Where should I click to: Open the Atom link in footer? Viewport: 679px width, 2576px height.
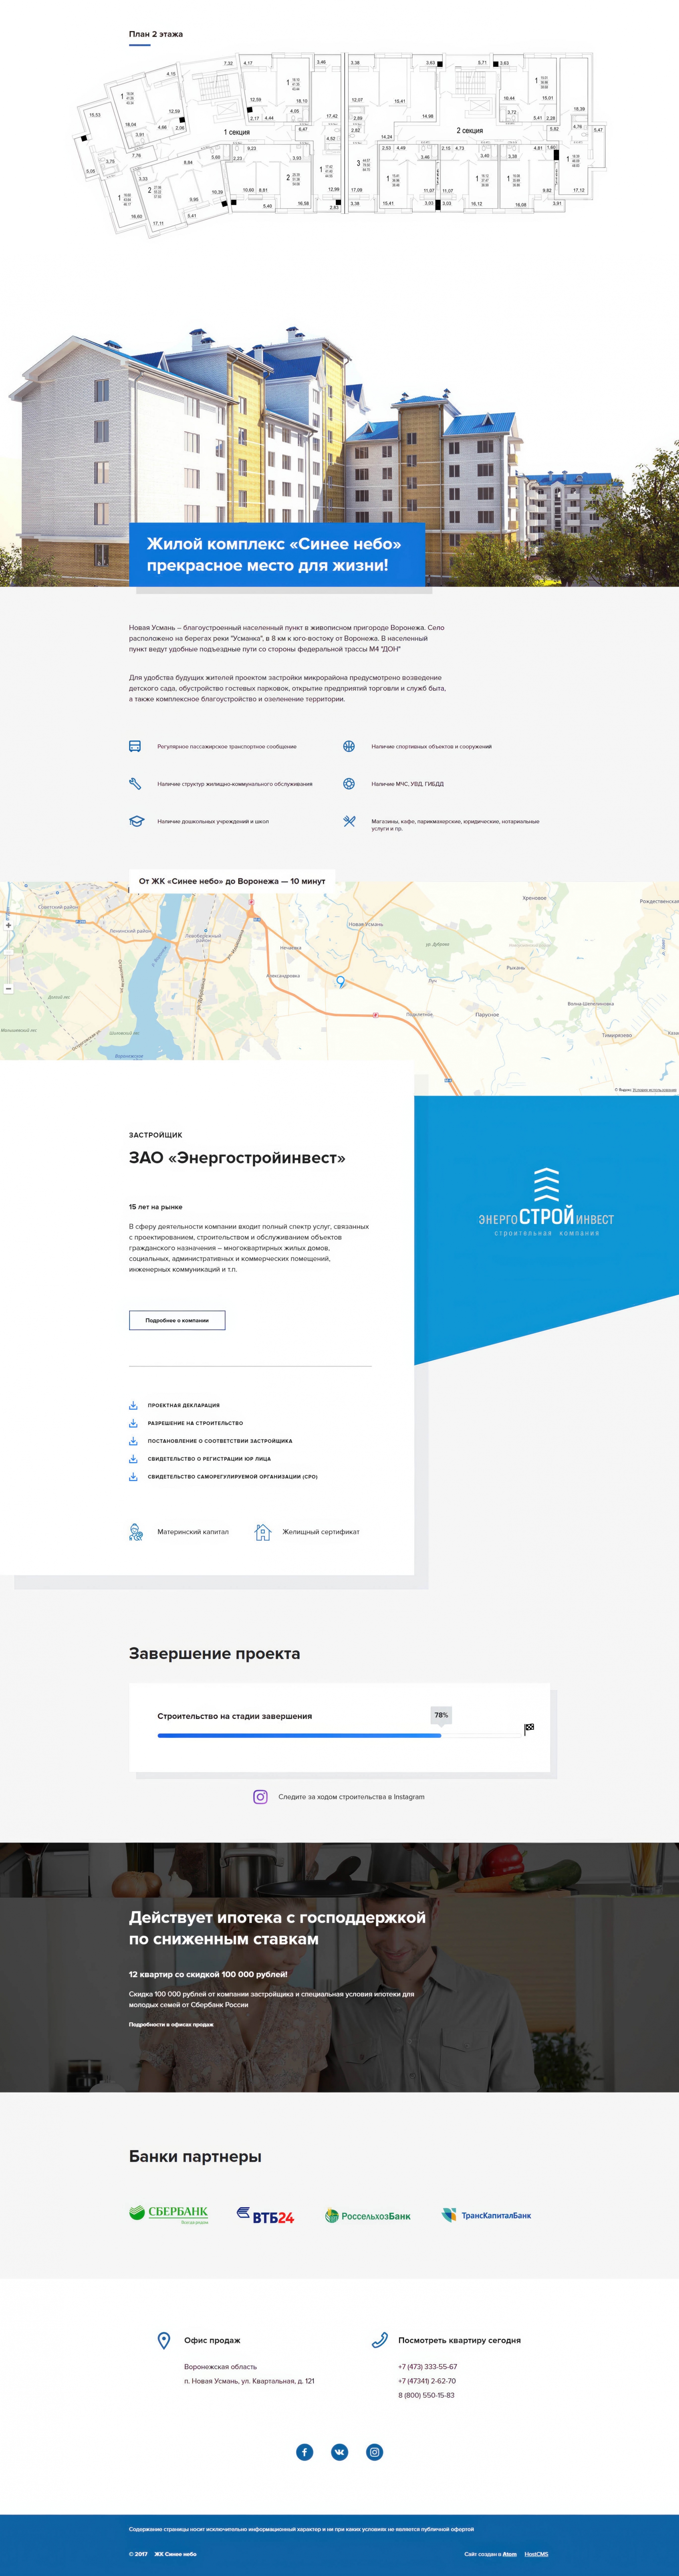510,2554
